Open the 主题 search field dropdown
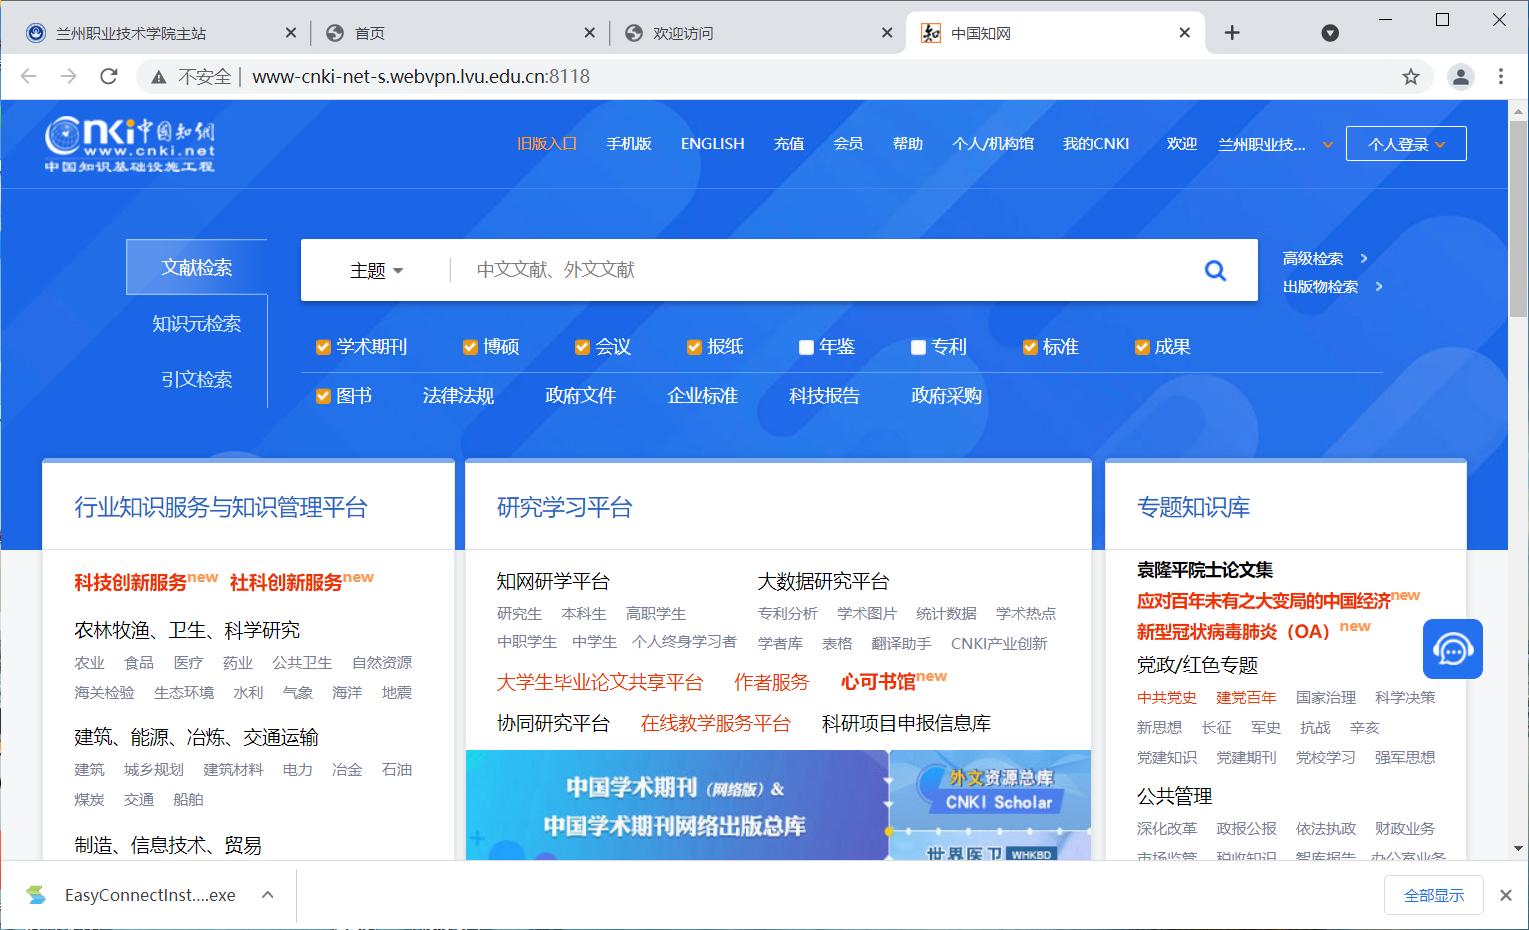Viewport: 1529px width, 930px height. click(376, 270)
